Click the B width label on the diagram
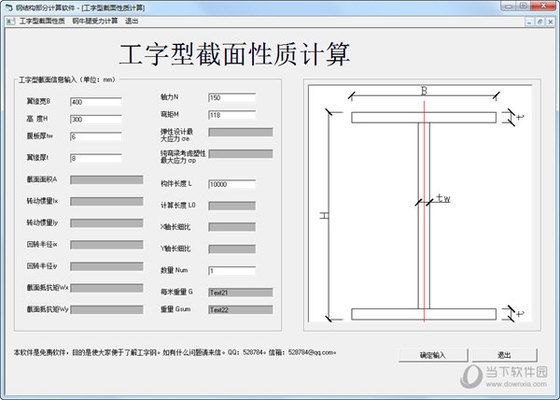The image size is (560, 400). click(x=424, y=91)
